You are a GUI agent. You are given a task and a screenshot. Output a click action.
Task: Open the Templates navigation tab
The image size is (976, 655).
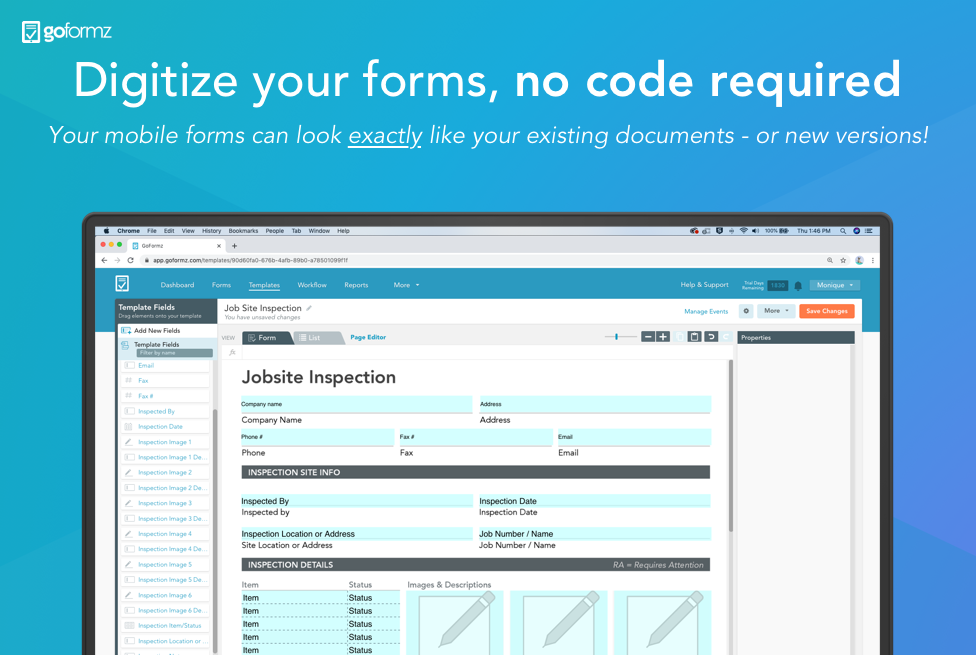tap(264, 285)
